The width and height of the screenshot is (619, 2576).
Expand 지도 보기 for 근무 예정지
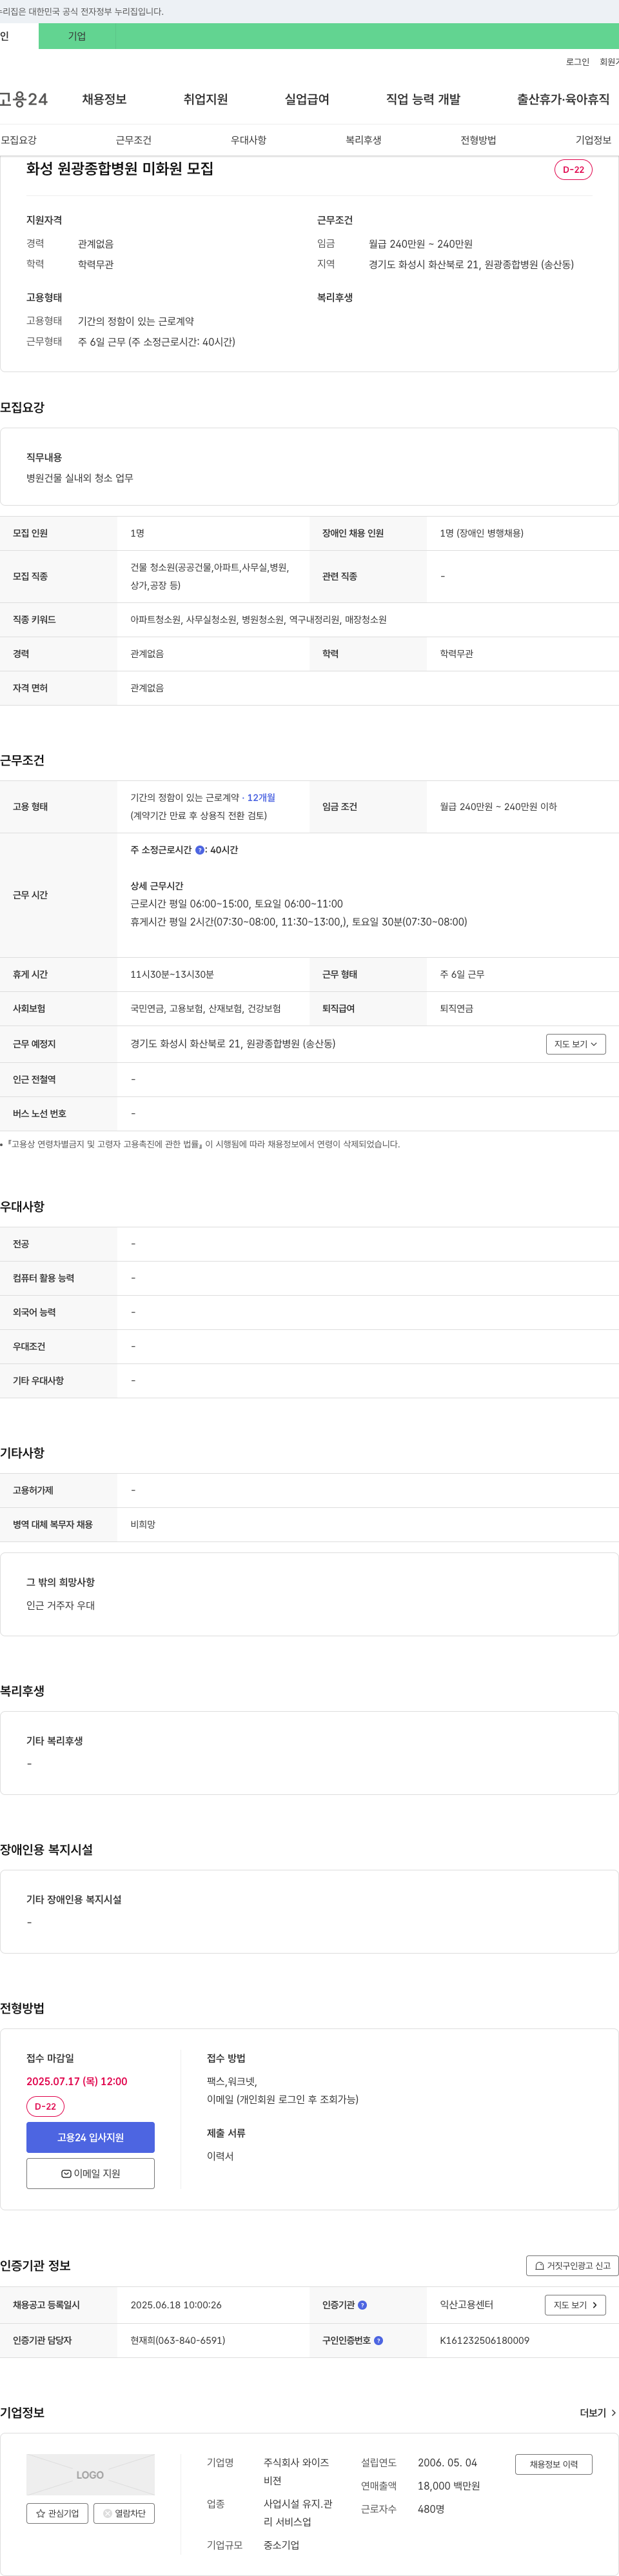[576, 1044]
